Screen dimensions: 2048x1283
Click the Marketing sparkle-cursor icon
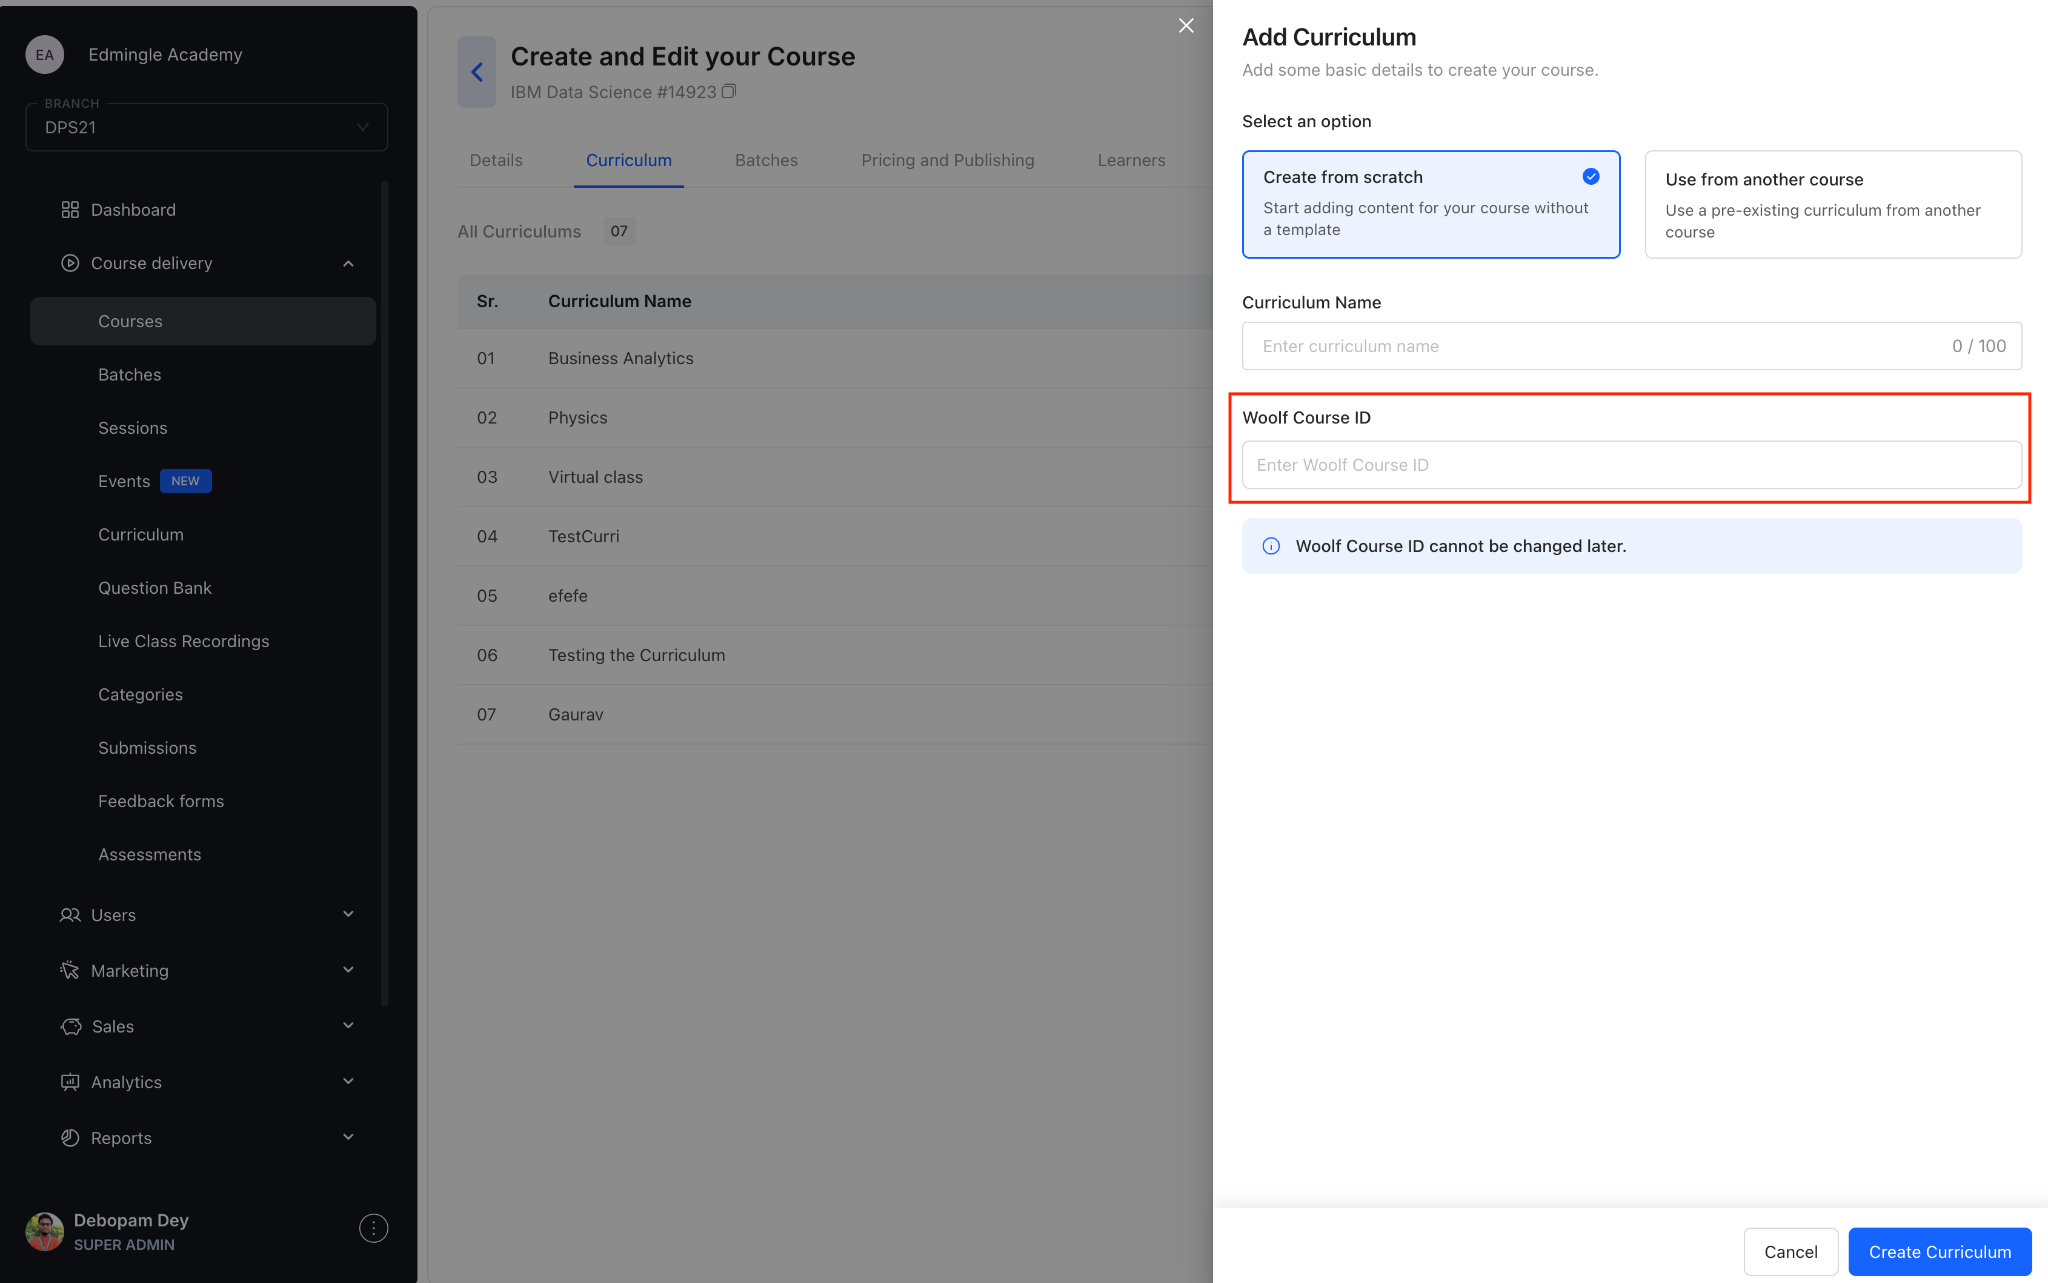click(x=70, y=971)
